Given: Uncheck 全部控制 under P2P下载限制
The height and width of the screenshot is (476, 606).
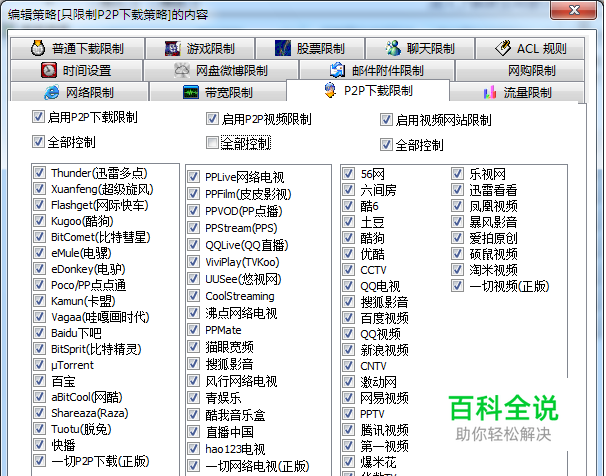Looking at the screenshot, I should (38, 142).
